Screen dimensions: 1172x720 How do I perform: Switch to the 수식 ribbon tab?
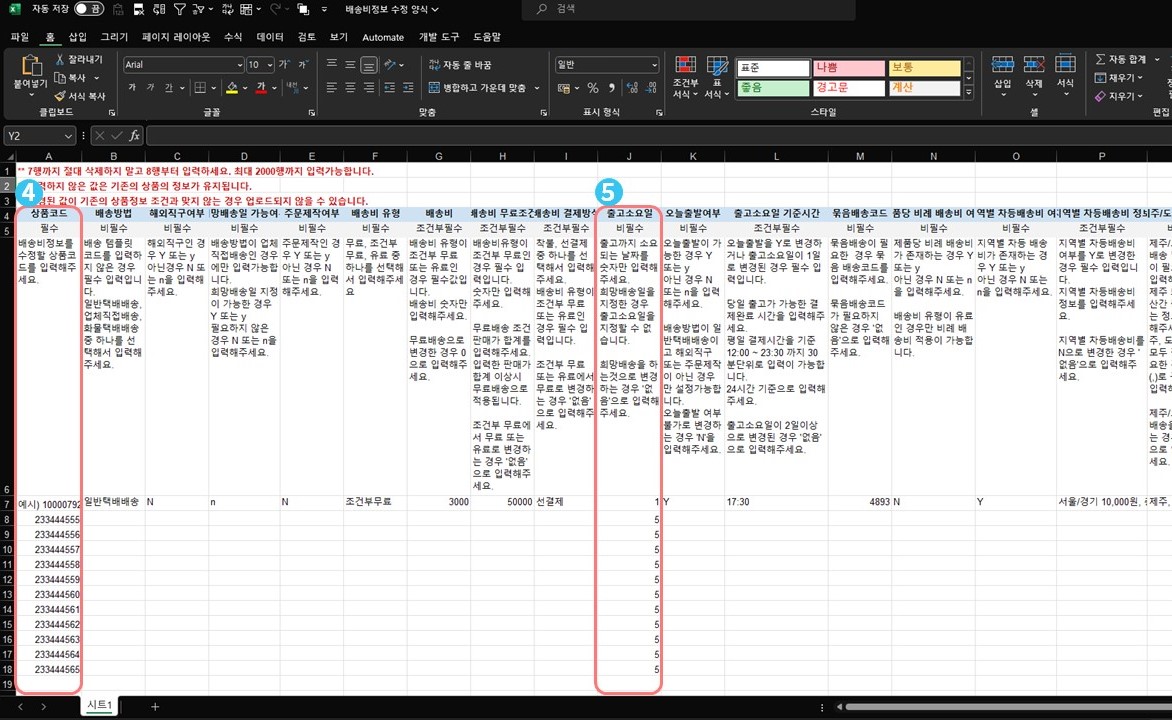233,37
